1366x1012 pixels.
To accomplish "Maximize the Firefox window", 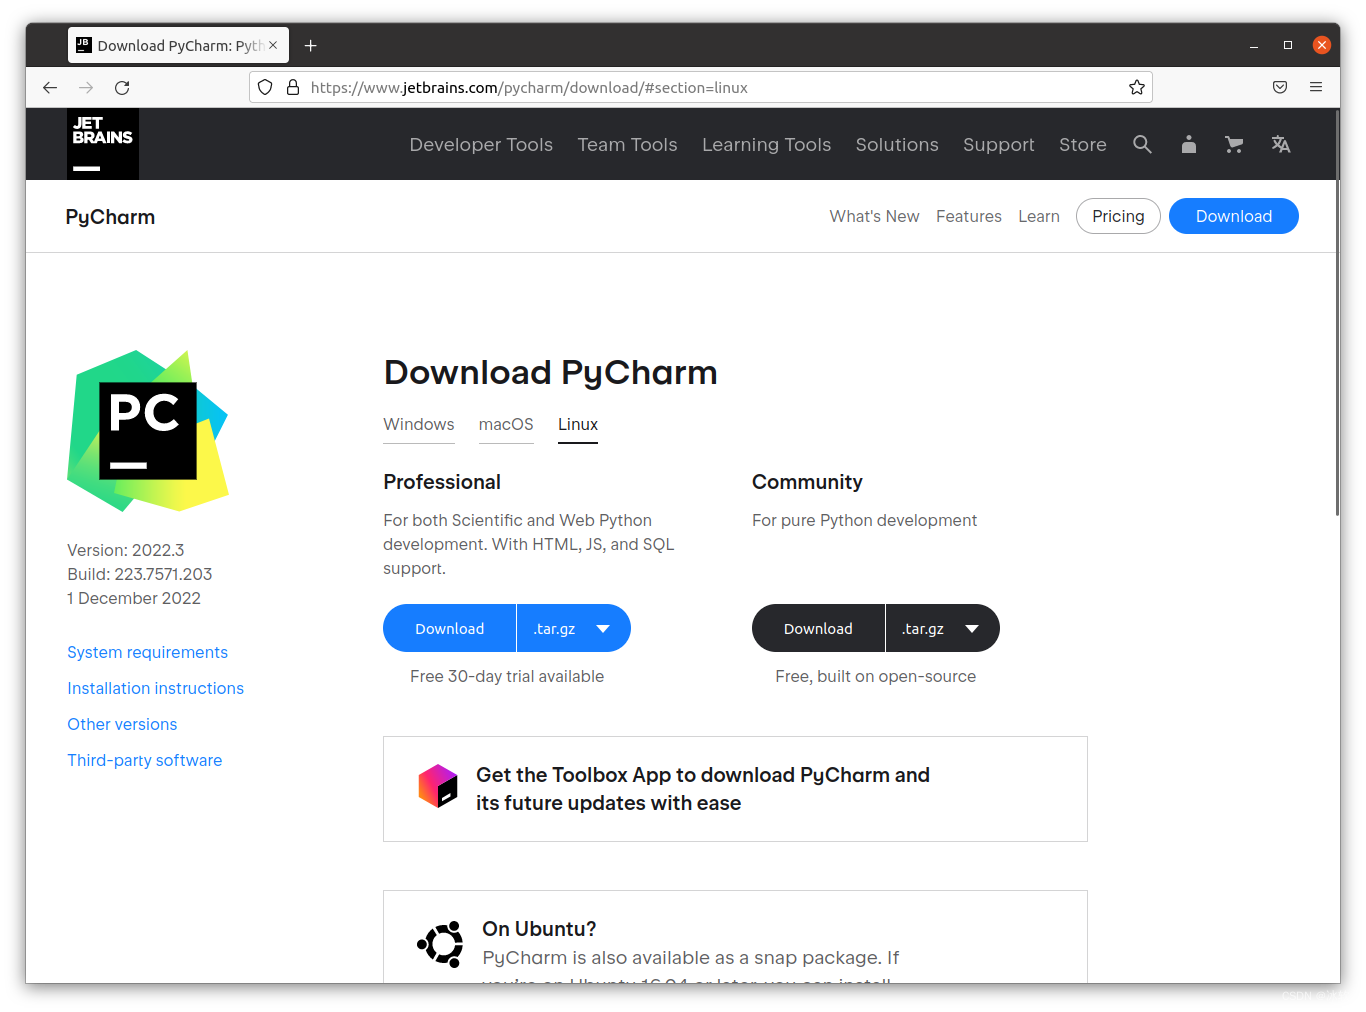I will 1288,46.
